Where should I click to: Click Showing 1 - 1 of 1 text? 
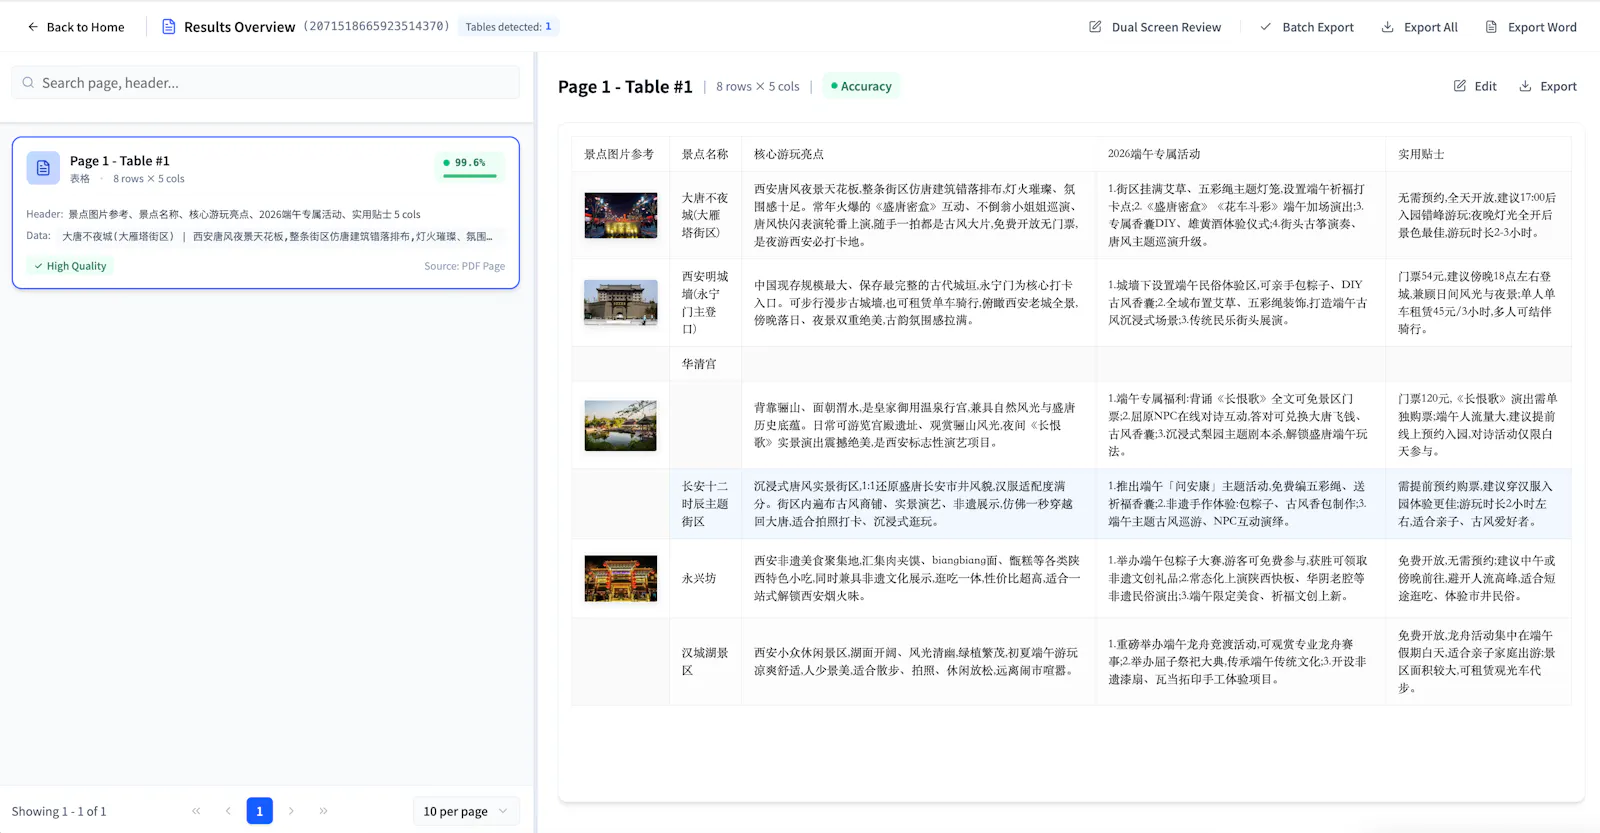pos(59,811)
